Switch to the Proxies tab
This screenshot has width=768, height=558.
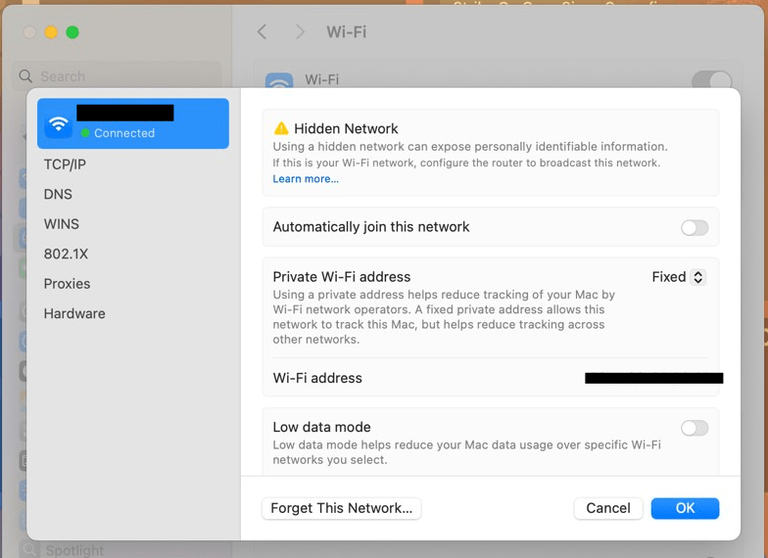tap(67, 284)
